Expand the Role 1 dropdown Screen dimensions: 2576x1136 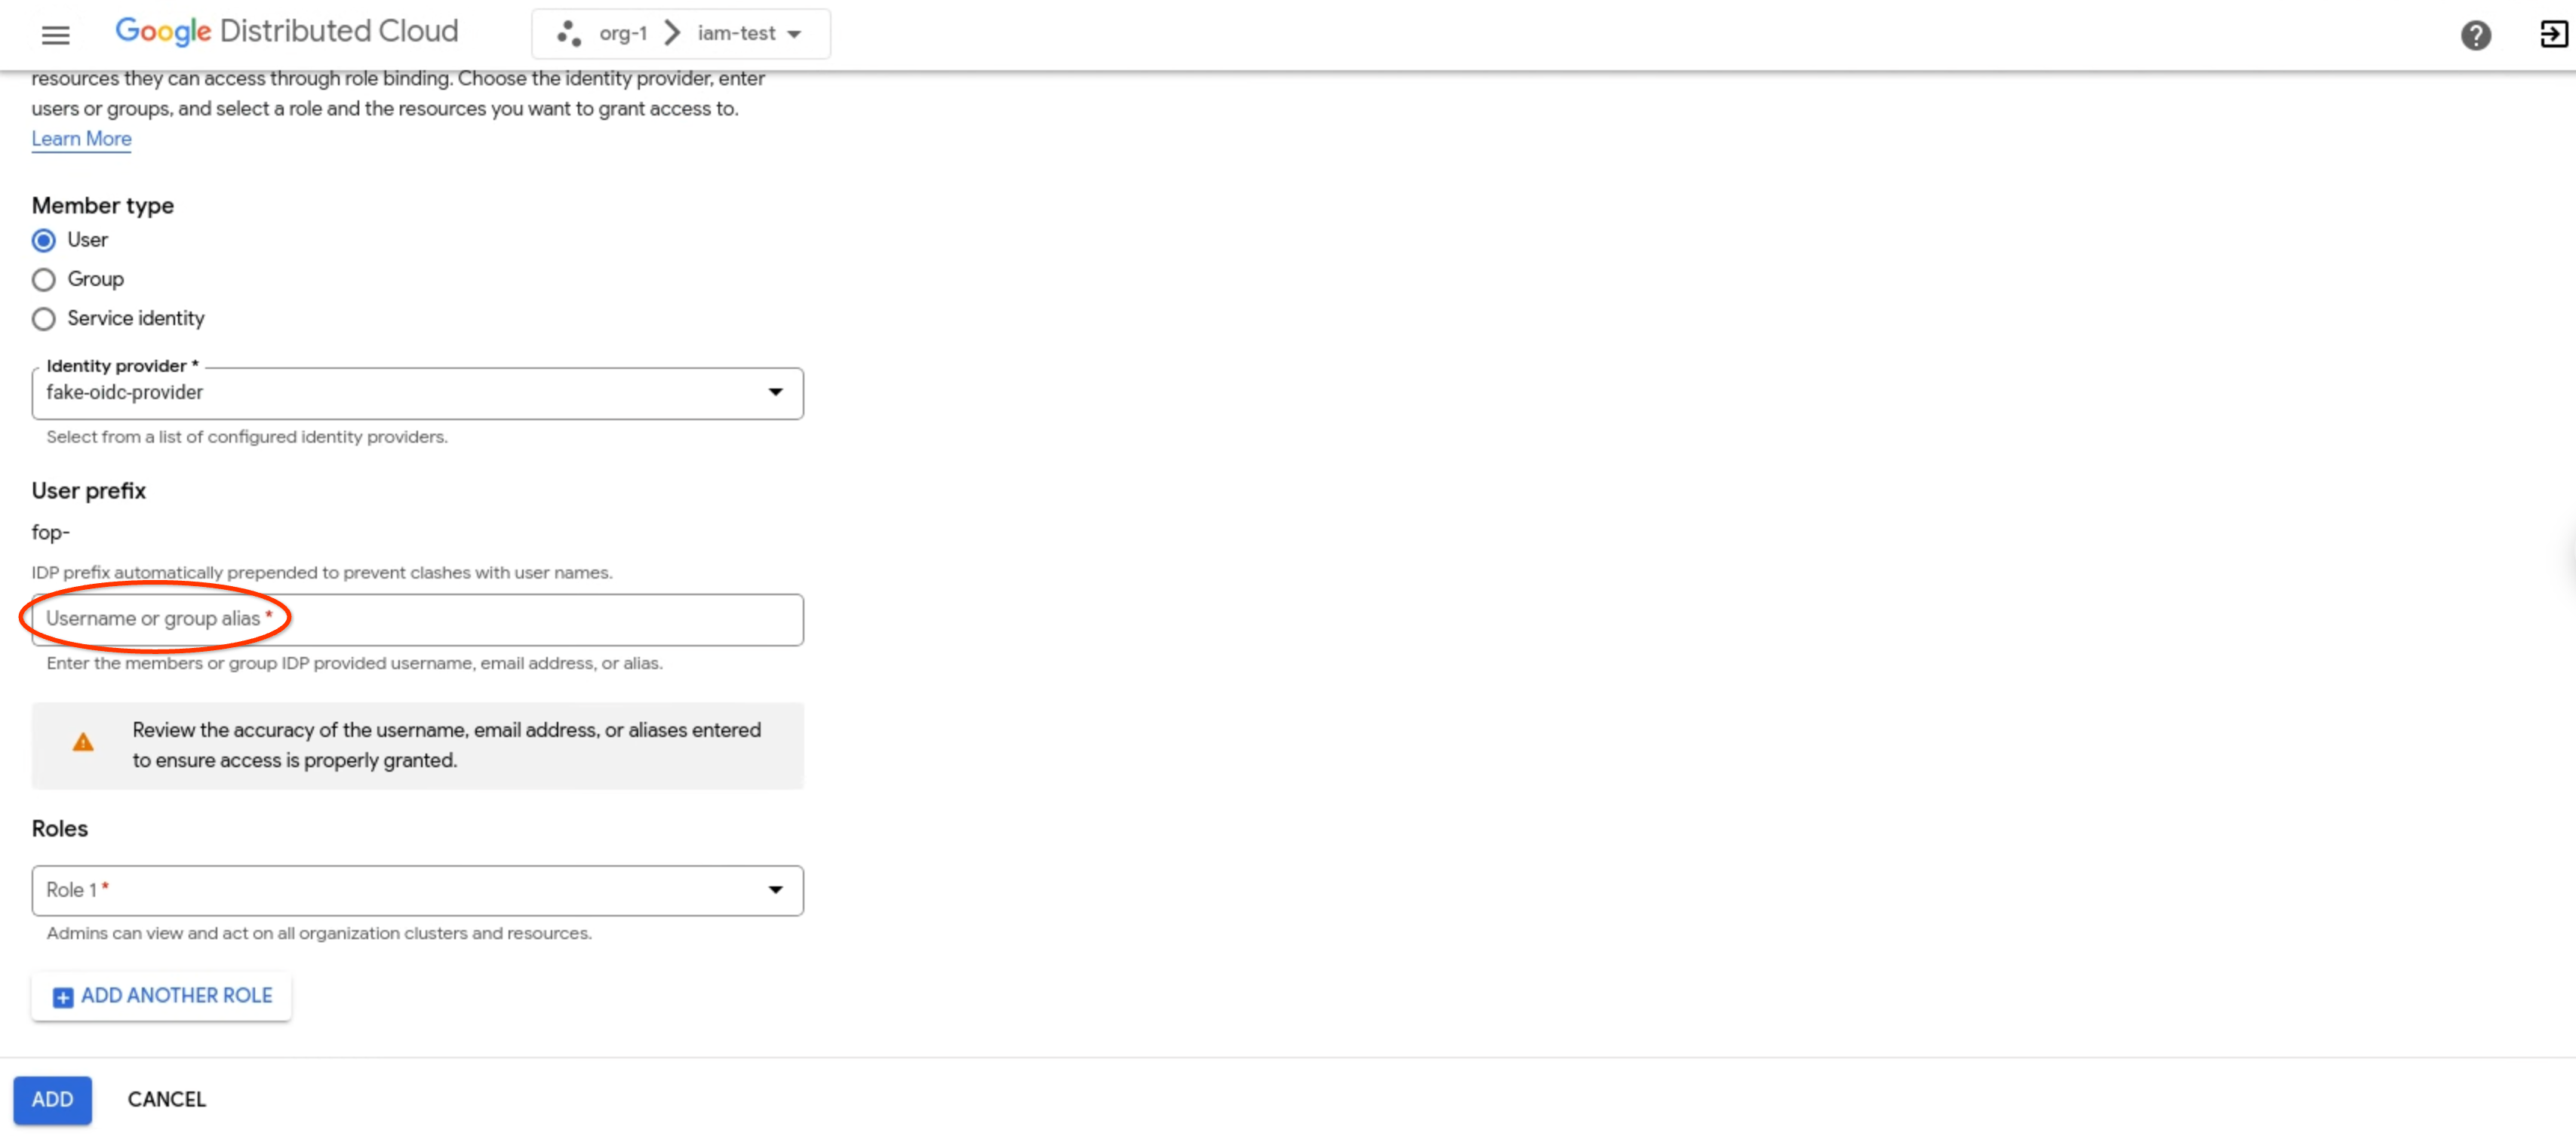click(417, 890)
